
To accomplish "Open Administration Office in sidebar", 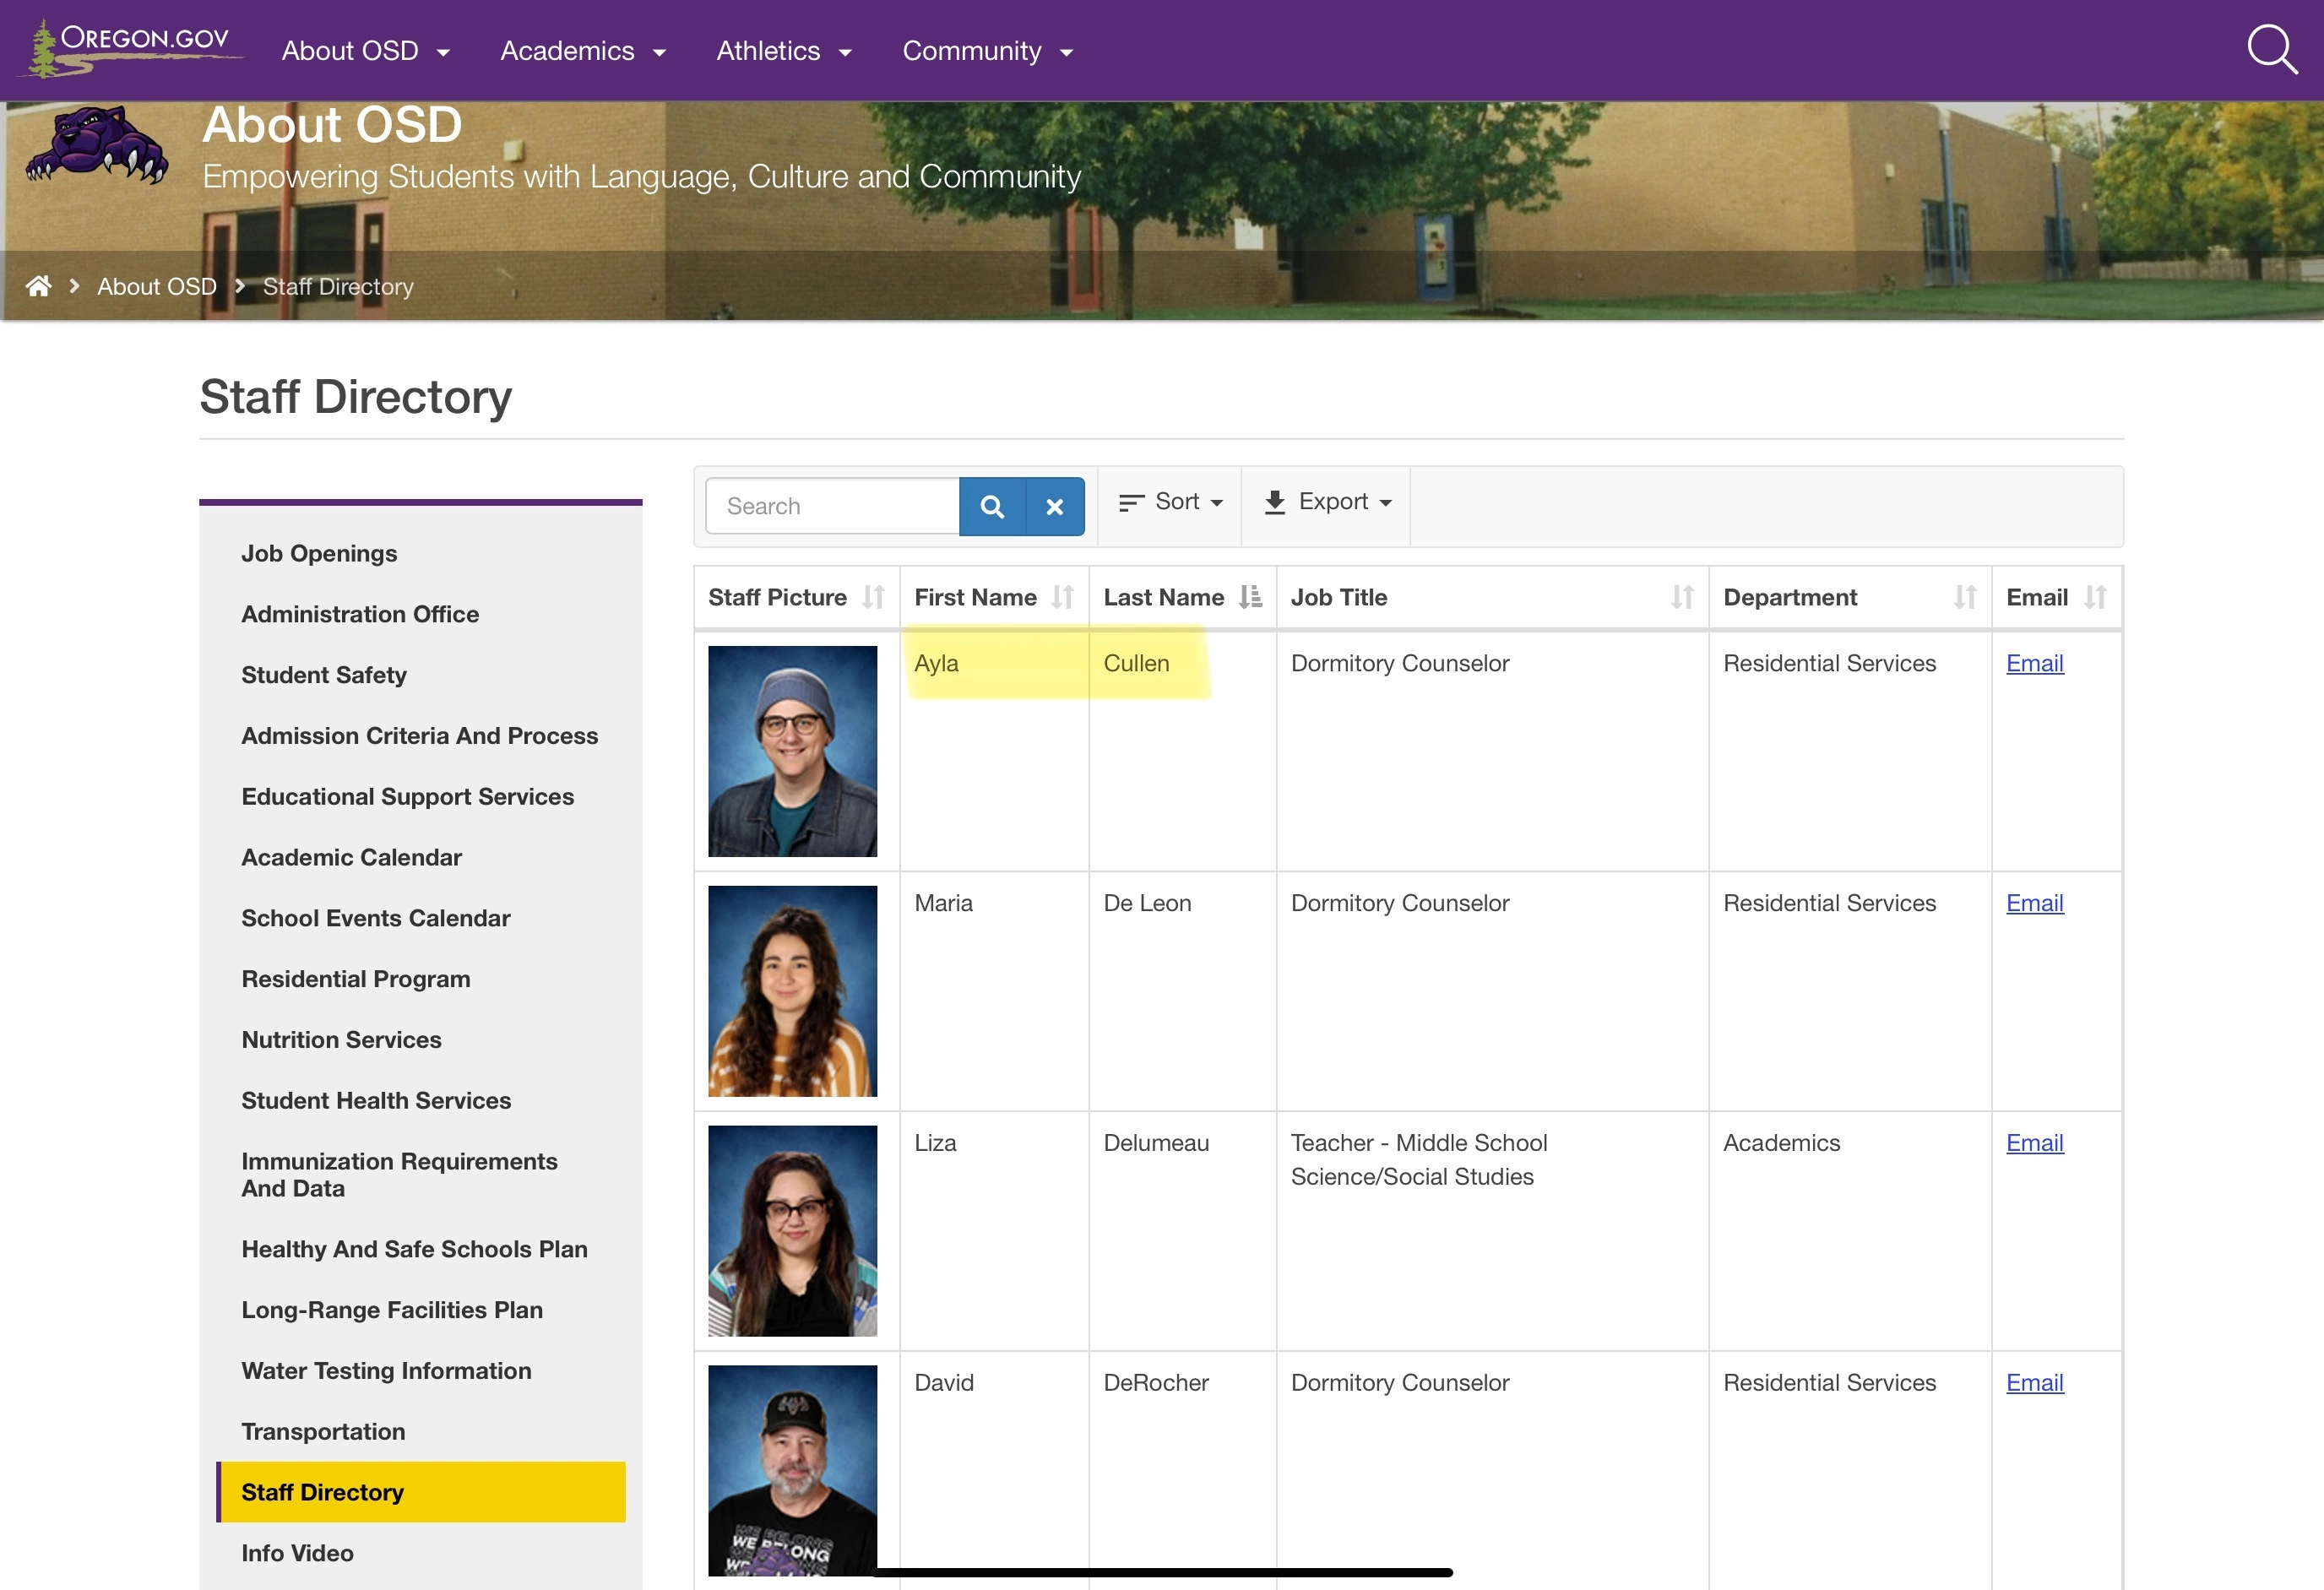I will [360, 614].
